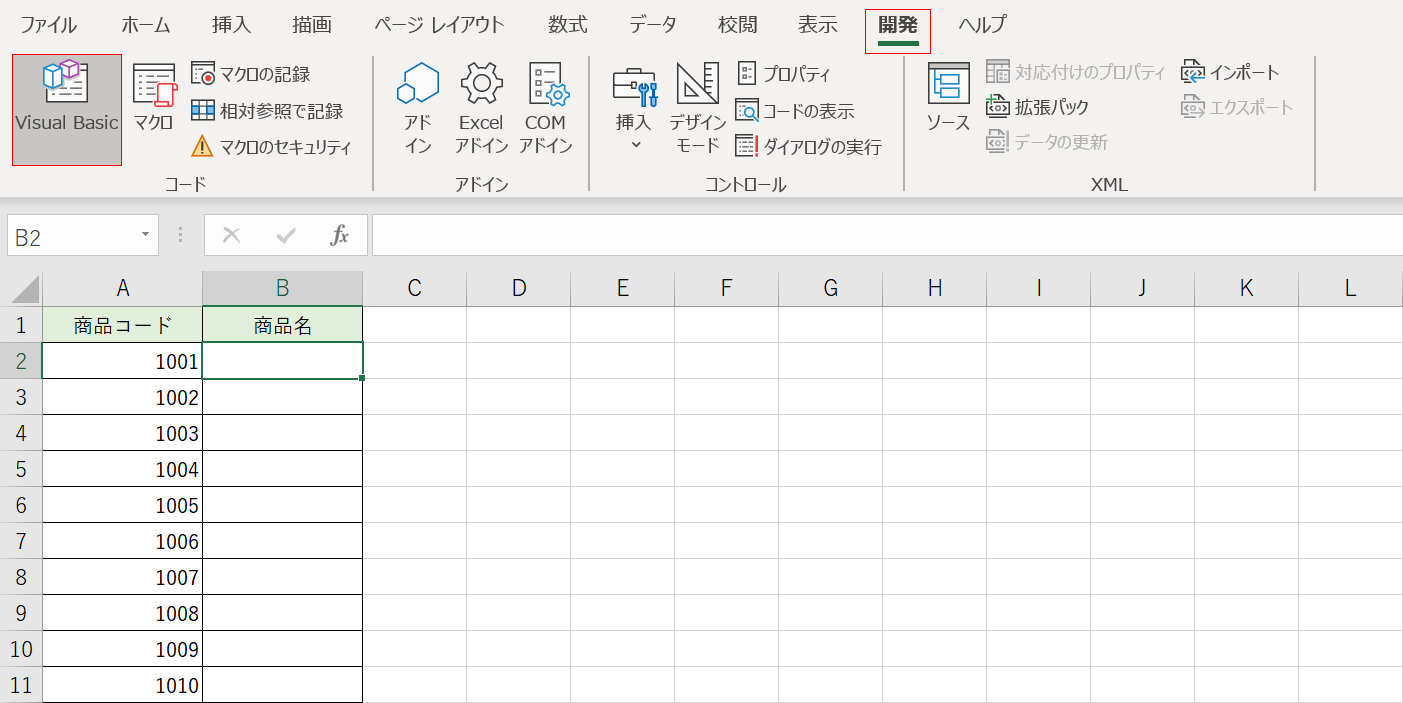Open the アドイン pane

[417, 109]
